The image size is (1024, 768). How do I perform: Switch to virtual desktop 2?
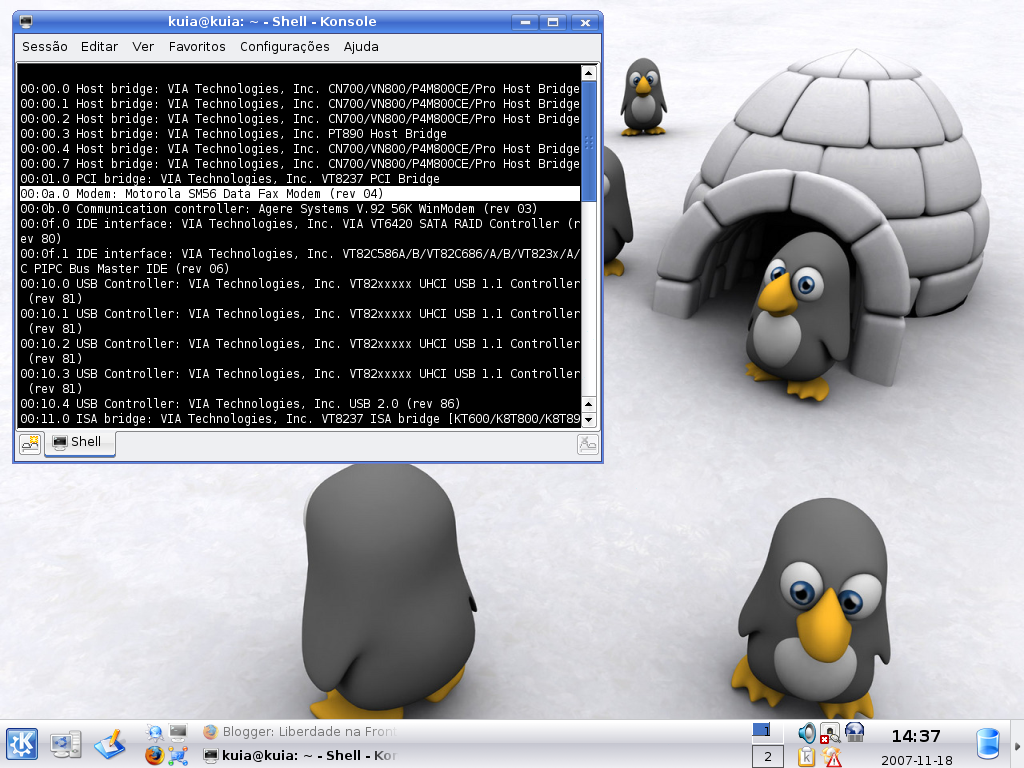pyautogui.click(x=767, y=756)
